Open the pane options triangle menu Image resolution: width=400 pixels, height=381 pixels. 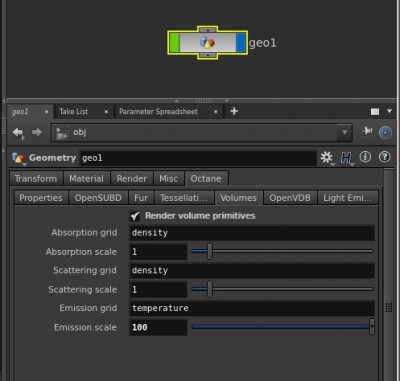[x=389, y=111]
